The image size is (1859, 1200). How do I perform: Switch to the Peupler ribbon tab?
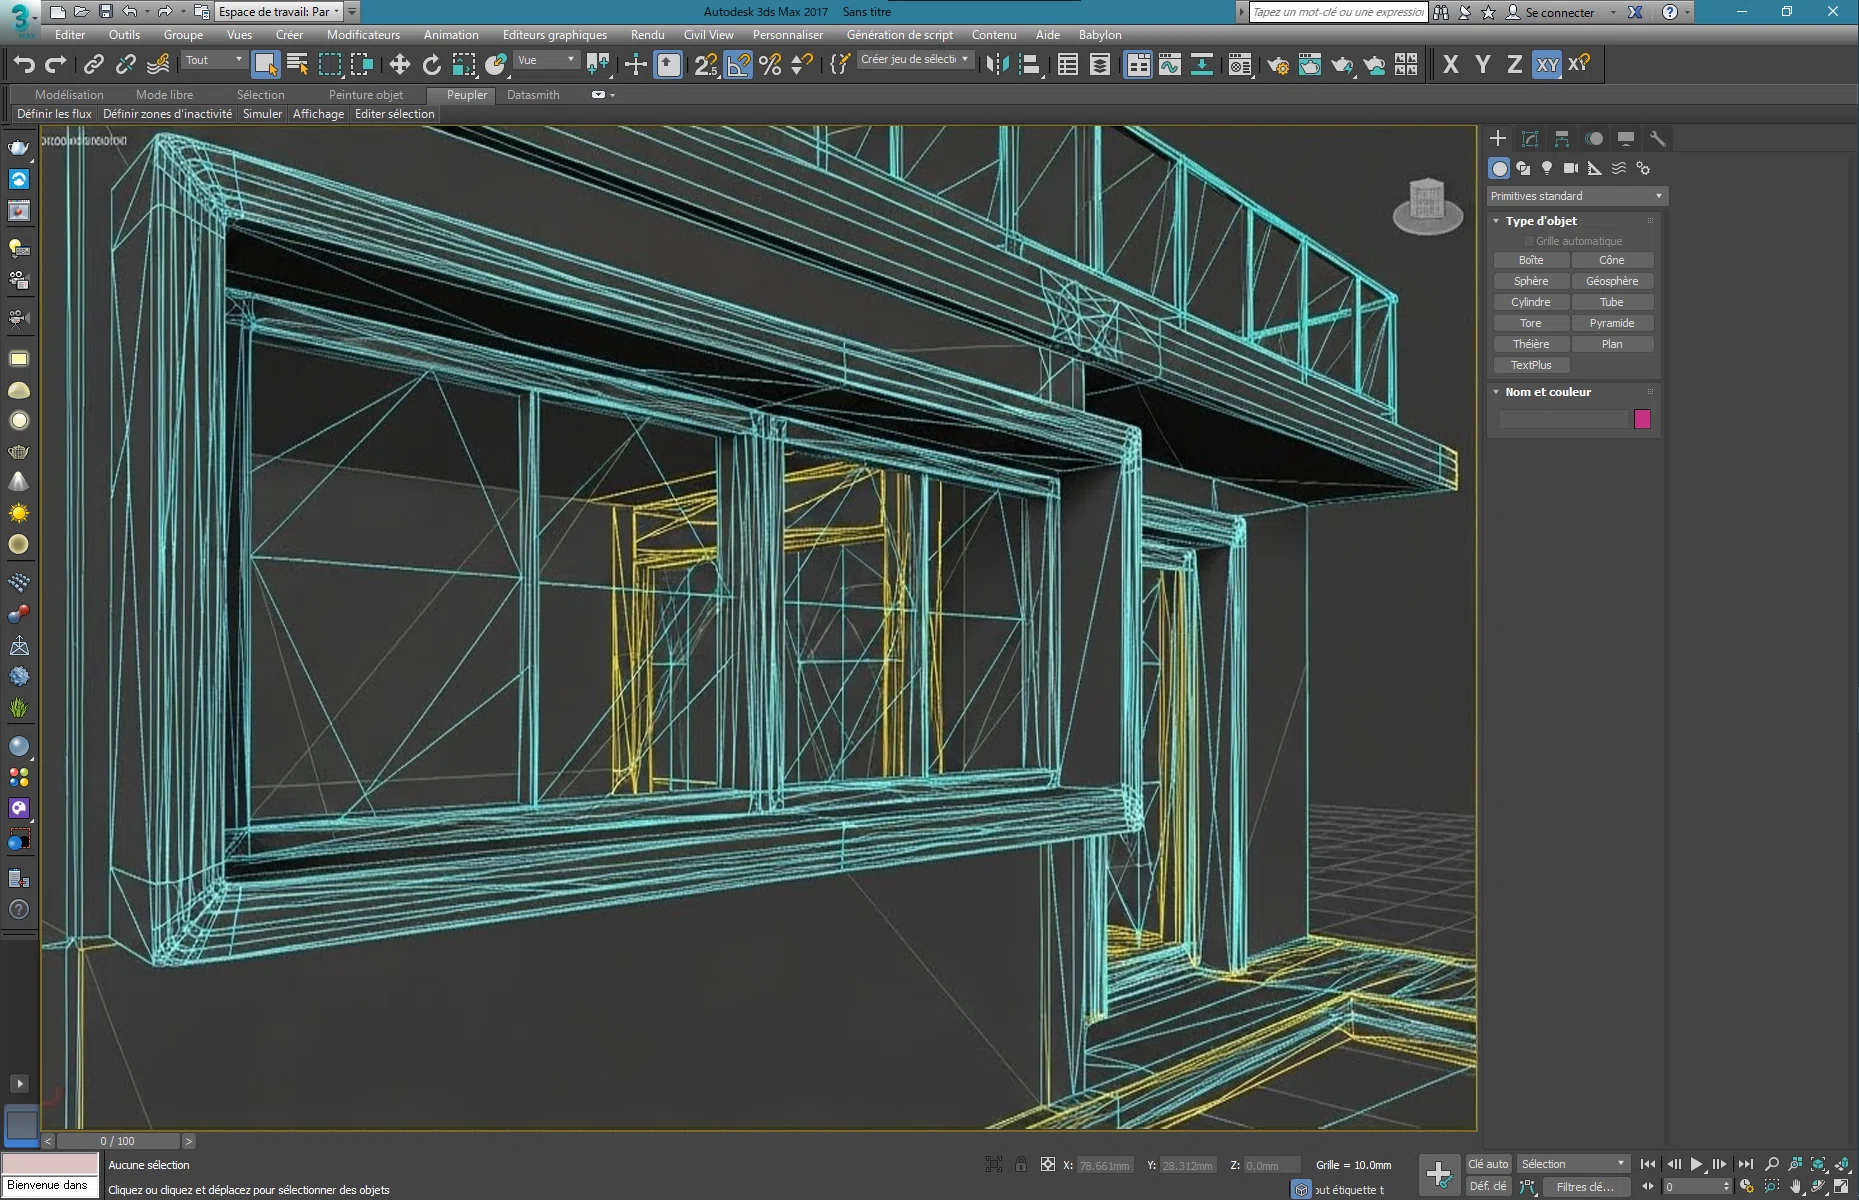click(467, 95)
